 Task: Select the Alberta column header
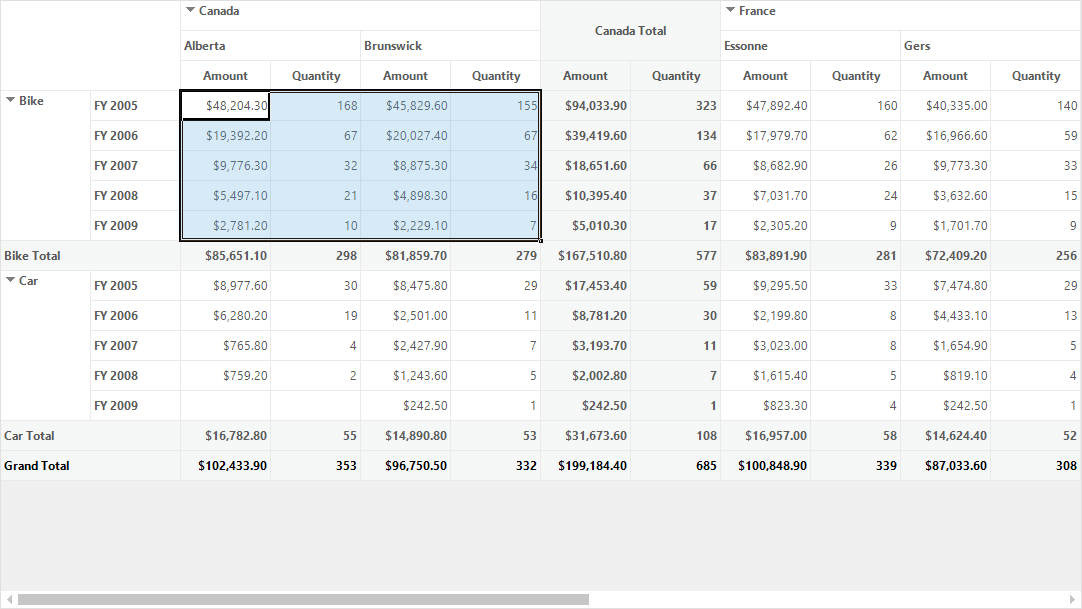coord(270,46)
